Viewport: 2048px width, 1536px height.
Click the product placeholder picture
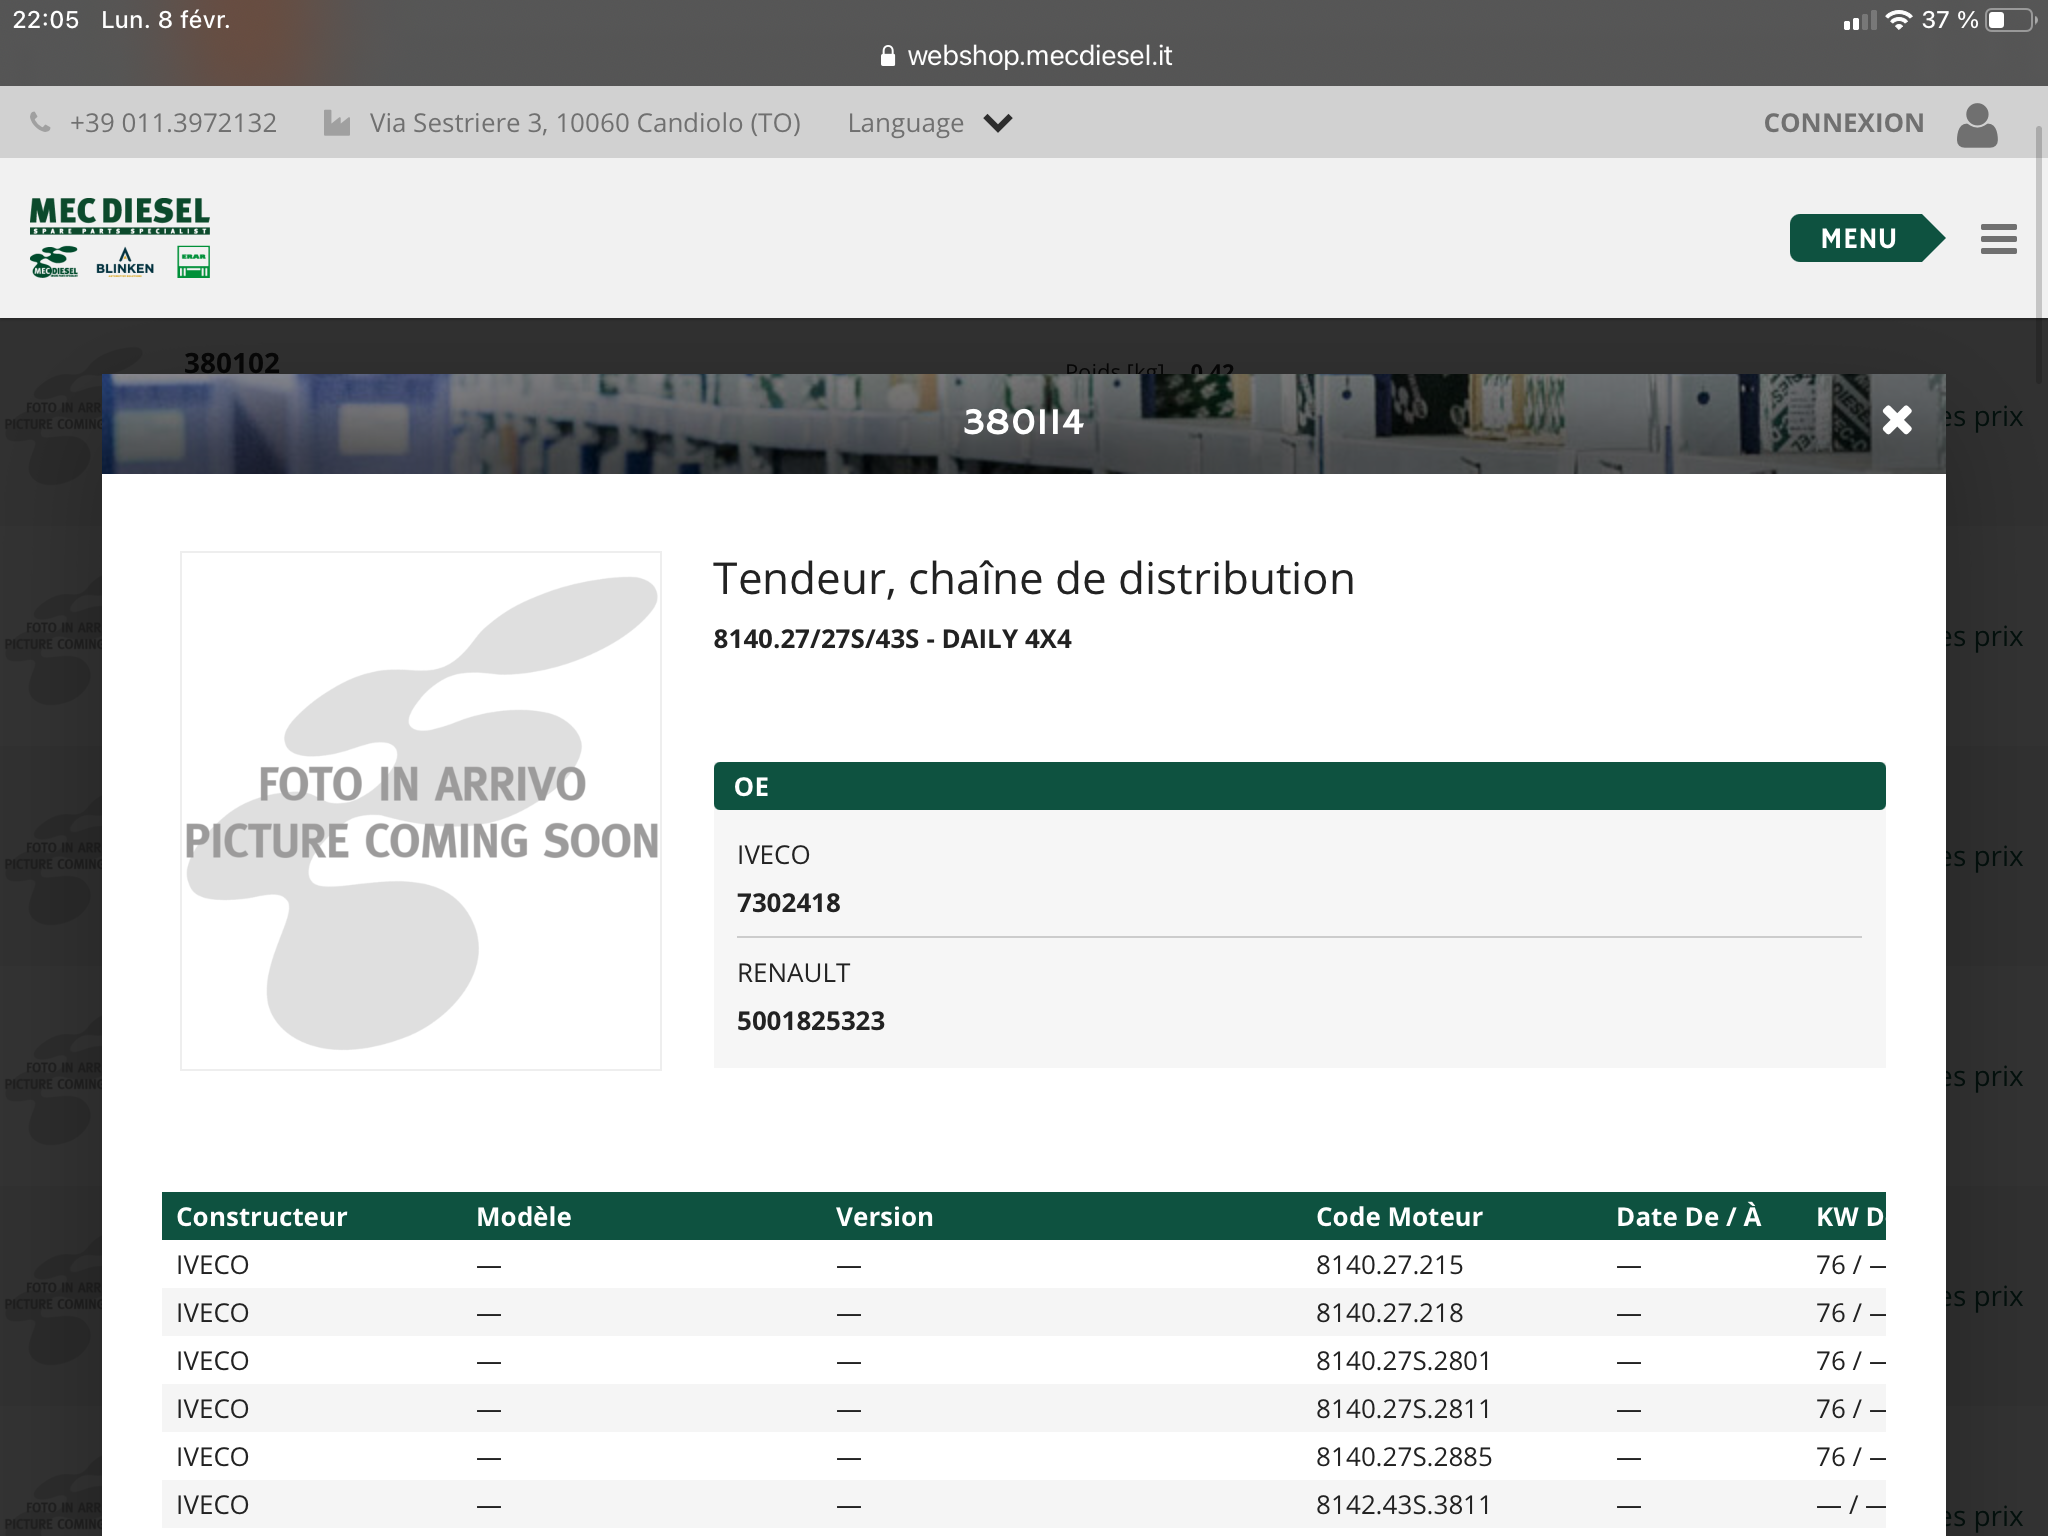pos(421,810)
